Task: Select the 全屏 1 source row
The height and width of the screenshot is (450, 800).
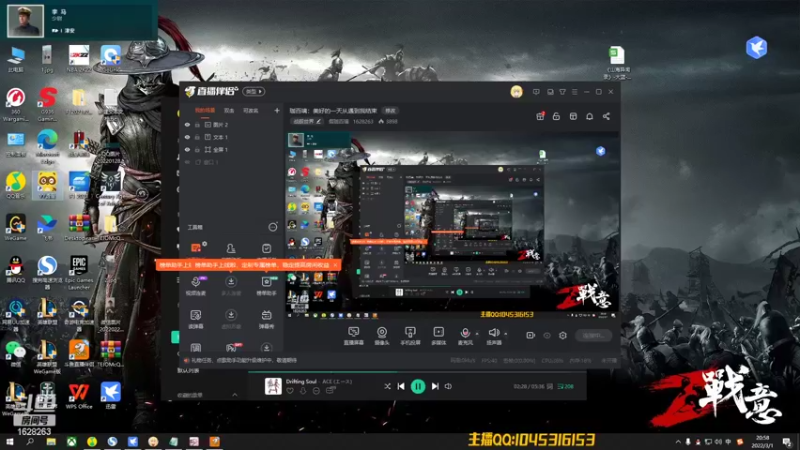Action: coord(231,149)
